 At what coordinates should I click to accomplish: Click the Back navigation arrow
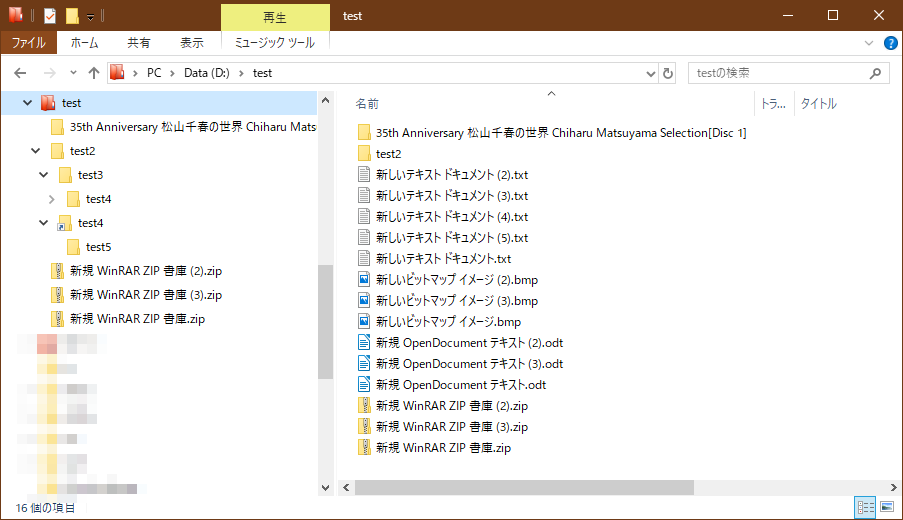tap(21, 73)
